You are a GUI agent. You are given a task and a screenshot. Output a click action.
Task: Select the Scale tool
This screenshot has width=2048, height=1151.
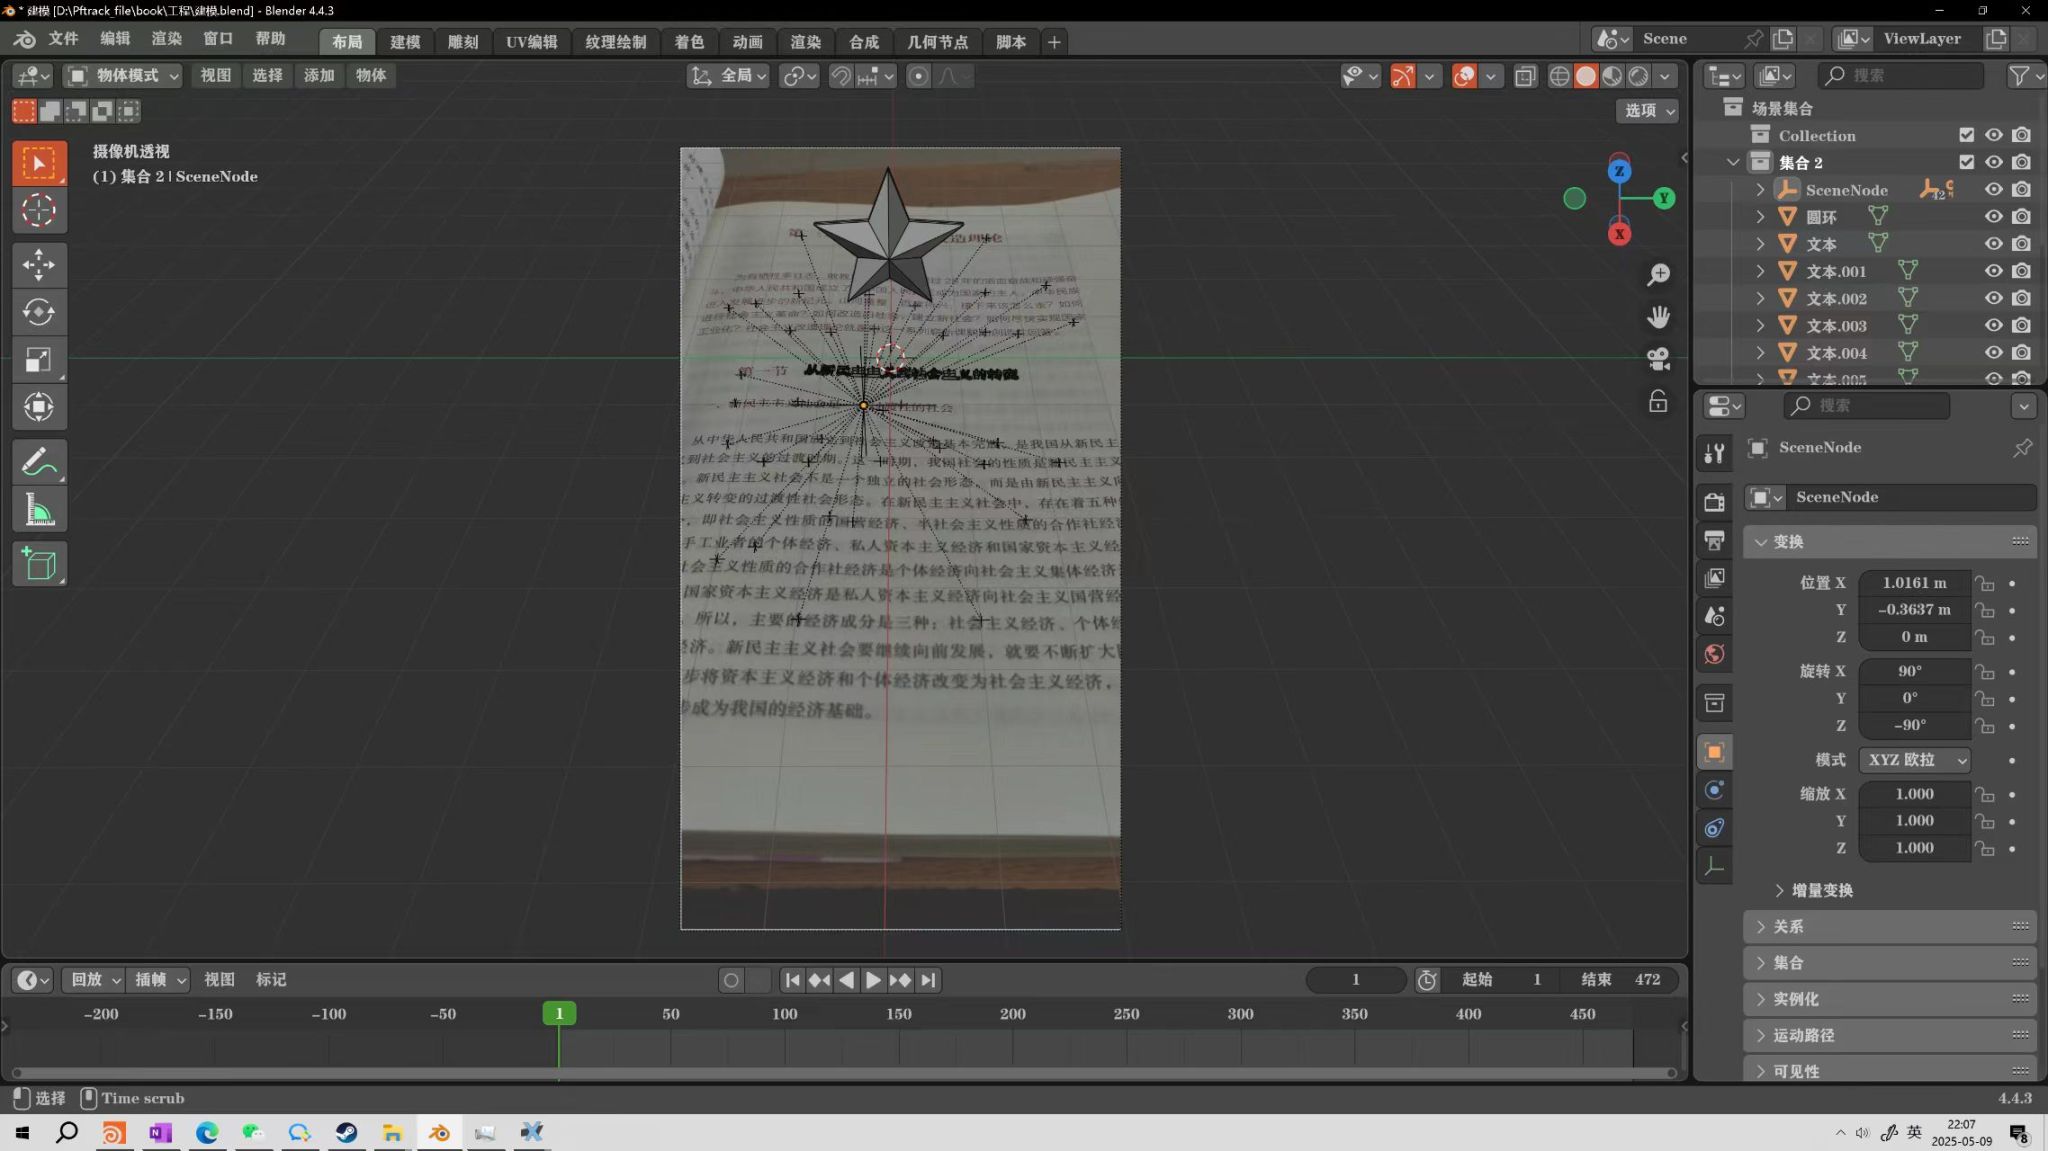(39, 360)
